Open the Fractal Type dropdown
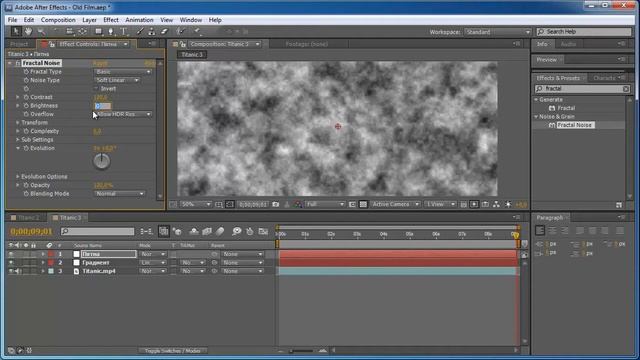The width and height of the screenshot is (640, 360). [x=123, y=72]
